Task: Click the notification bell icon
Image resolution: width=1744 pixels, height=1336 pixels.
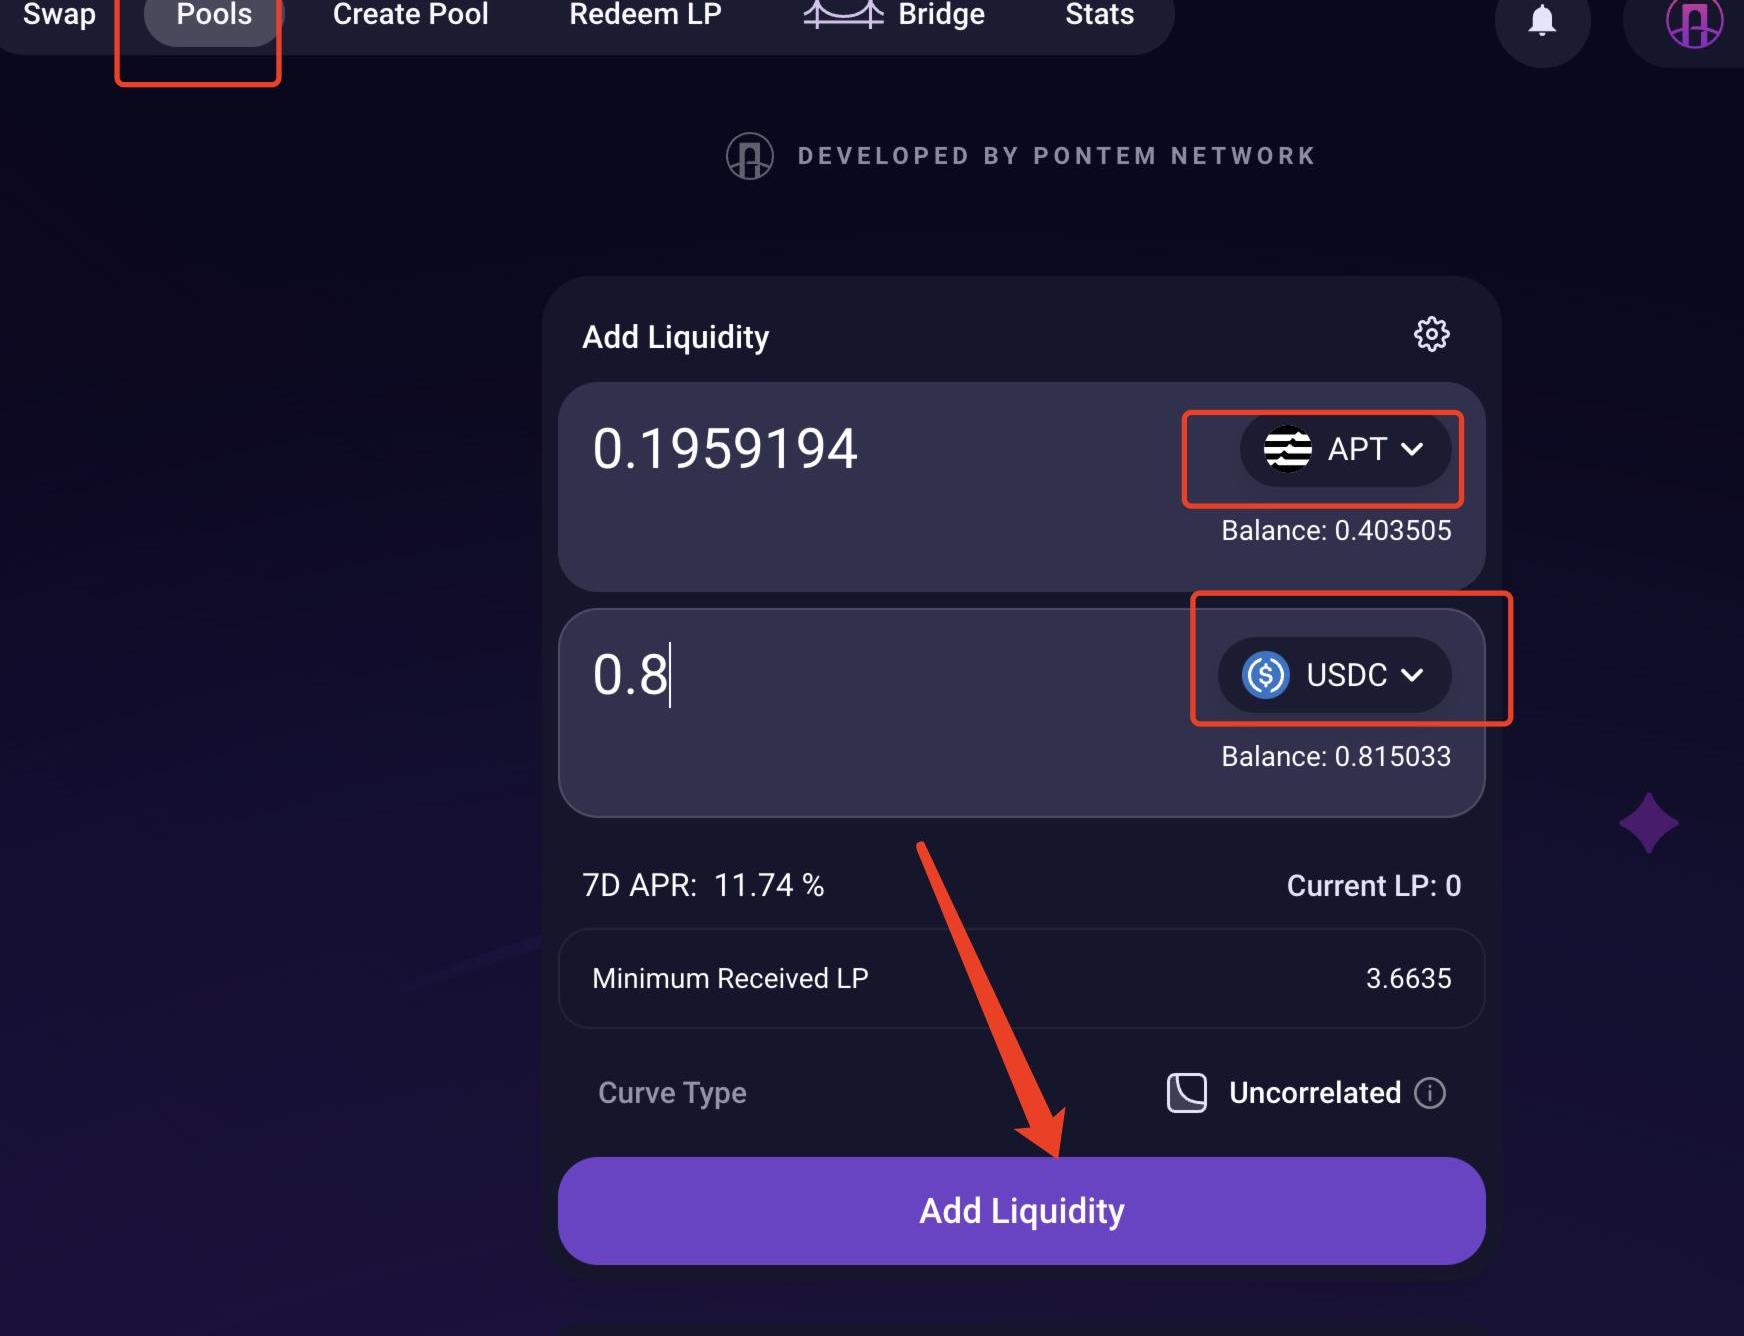Action: tap(1542, 20)
